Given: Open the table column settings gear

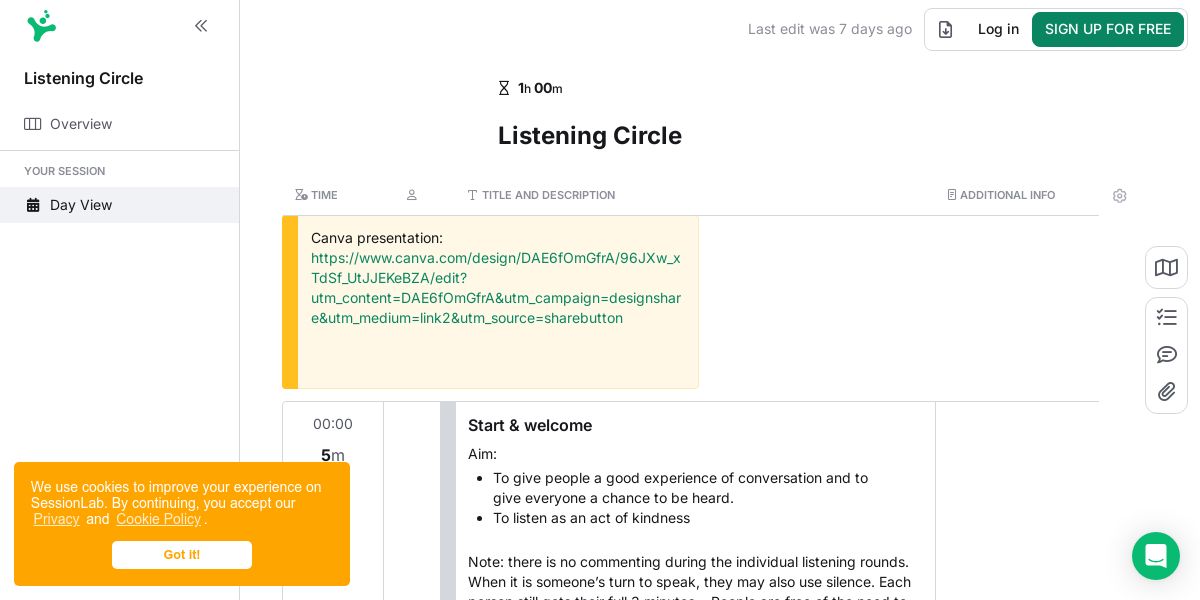Looking at the screenshot, I should [1119, 196].
